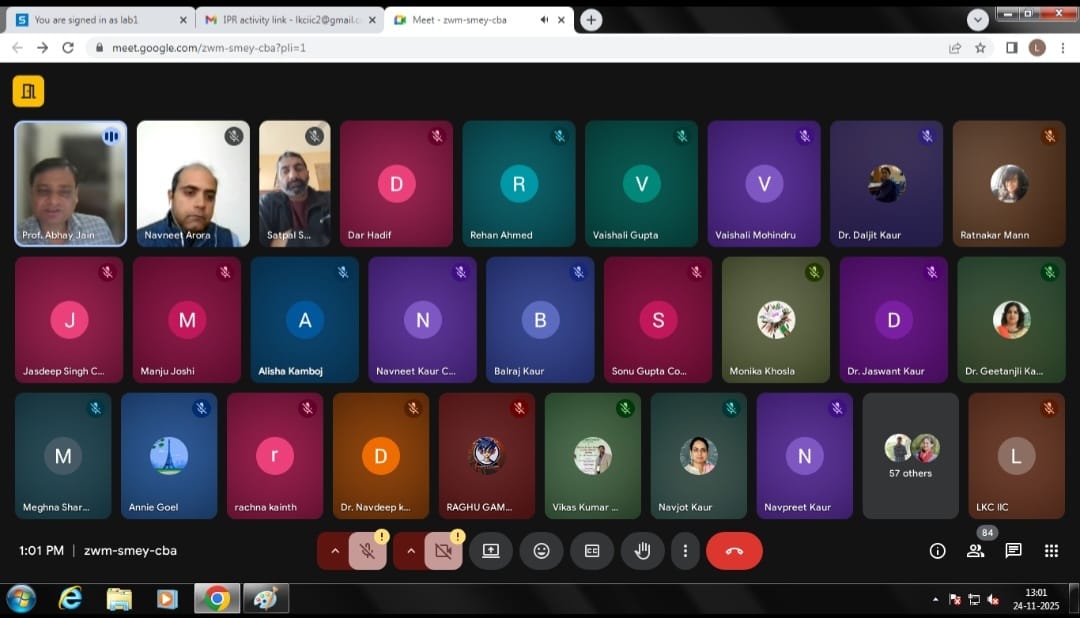Select Prof. Abhay Jain's video tile
1080x618 pixels.
pos(70,183)
